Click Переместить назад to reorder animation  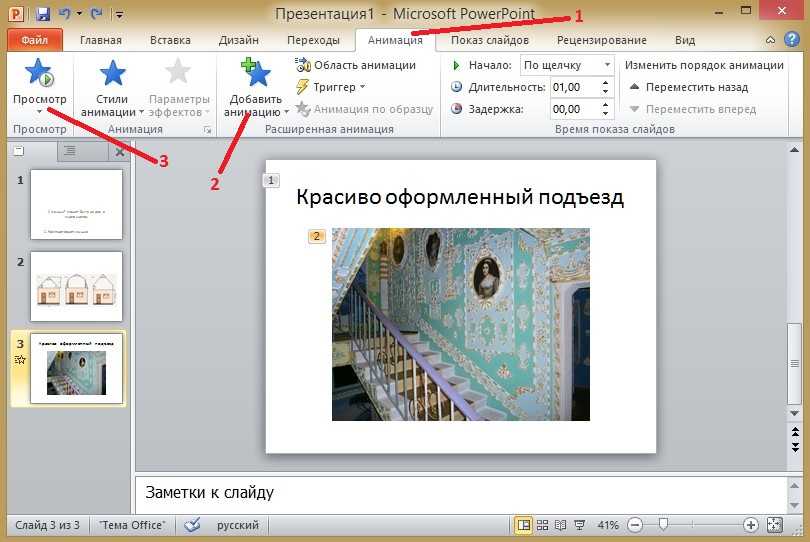[x=689, y=87]
